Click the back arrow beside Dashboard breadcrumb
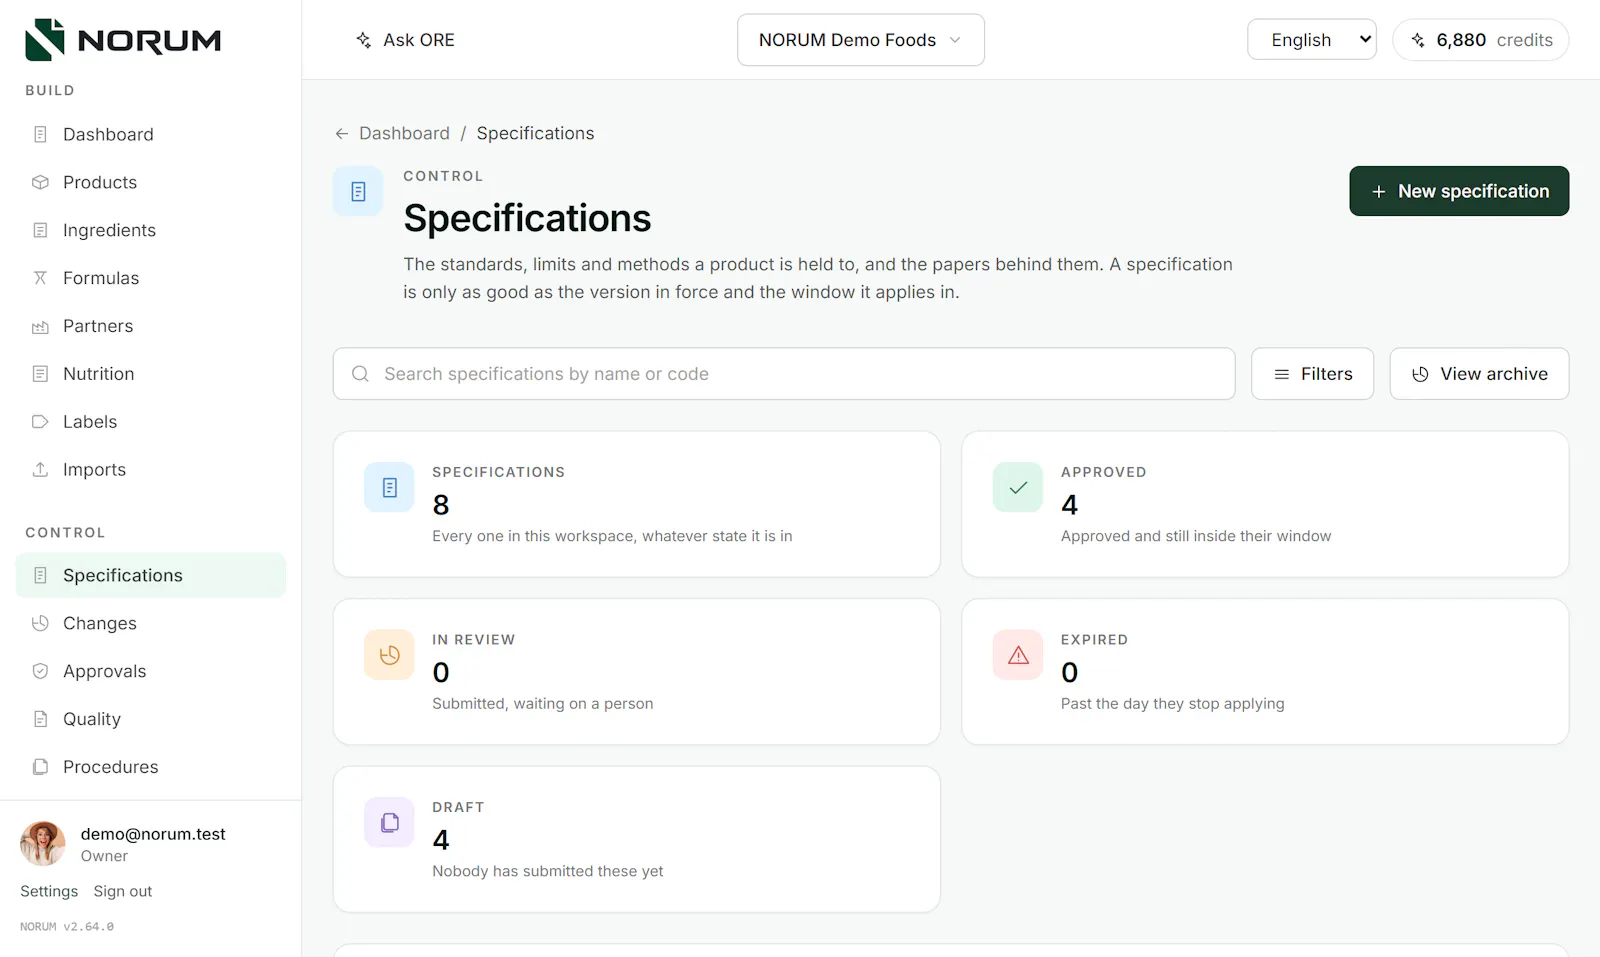Screen dimensions: 1600x957 click(342, 133)
